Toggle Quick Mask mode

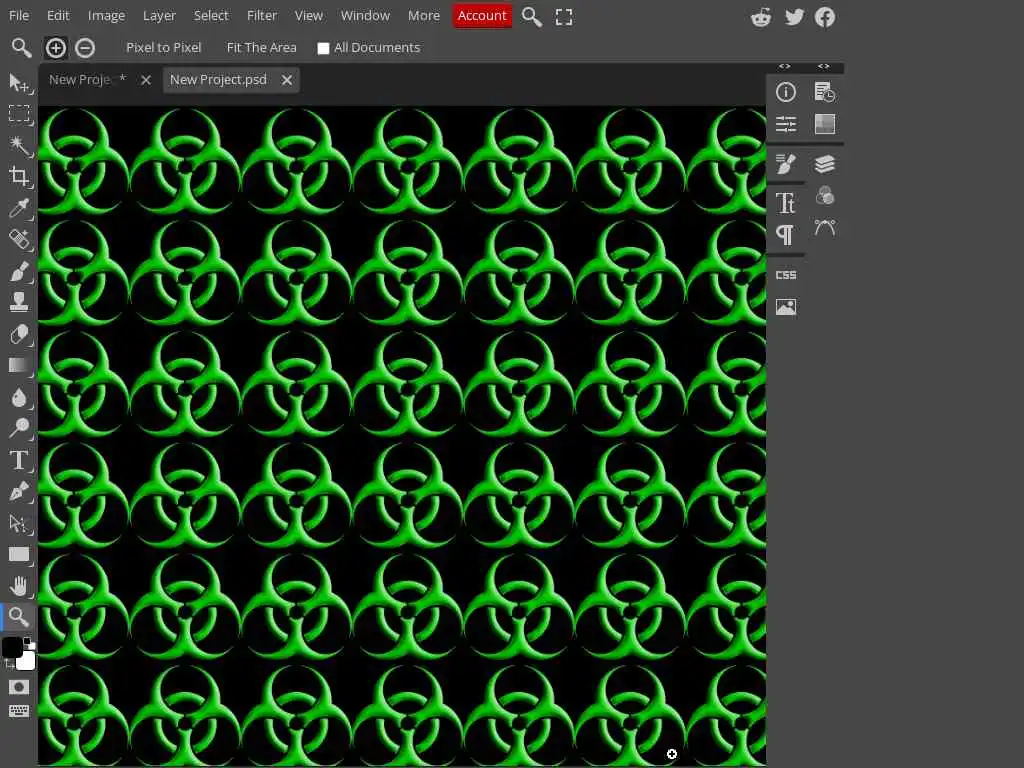tap(18, 687)
